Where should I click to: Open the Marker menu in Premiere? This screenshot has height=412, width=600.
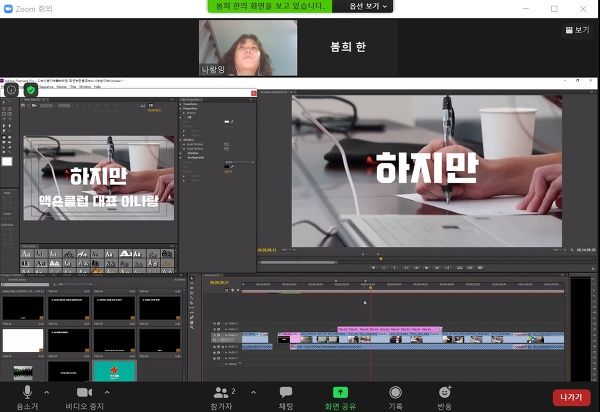tap(62, 87)
